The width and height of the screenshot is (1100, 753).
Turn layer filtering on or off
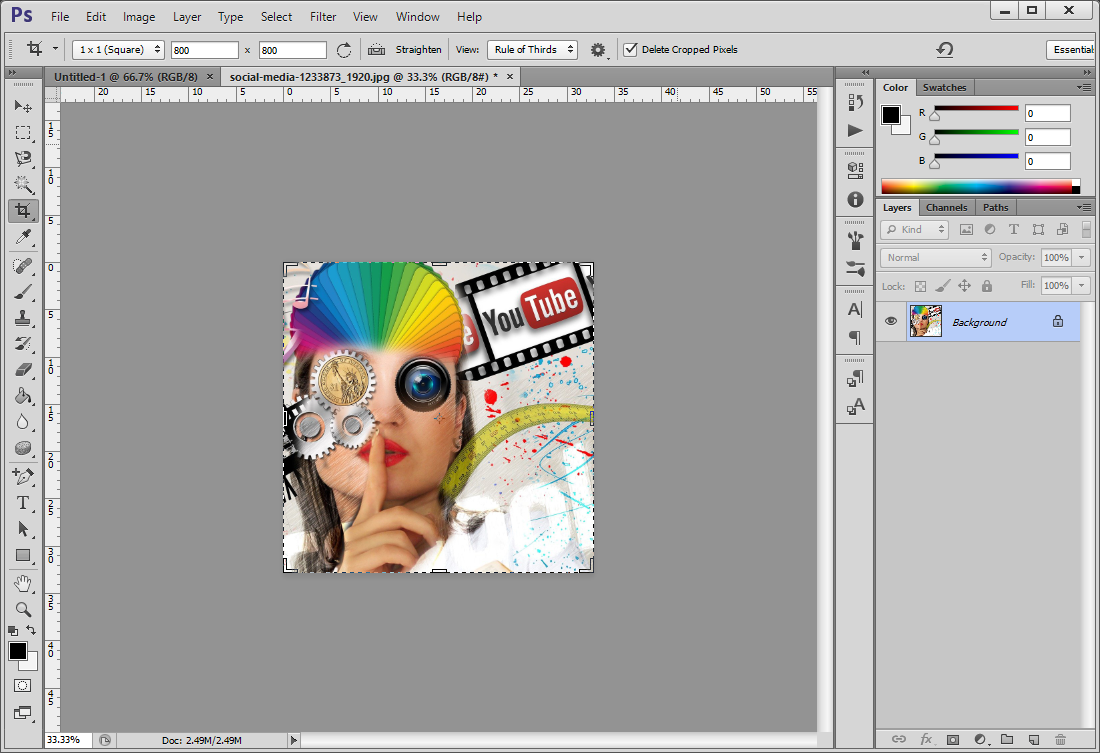tap(1086, 229)
